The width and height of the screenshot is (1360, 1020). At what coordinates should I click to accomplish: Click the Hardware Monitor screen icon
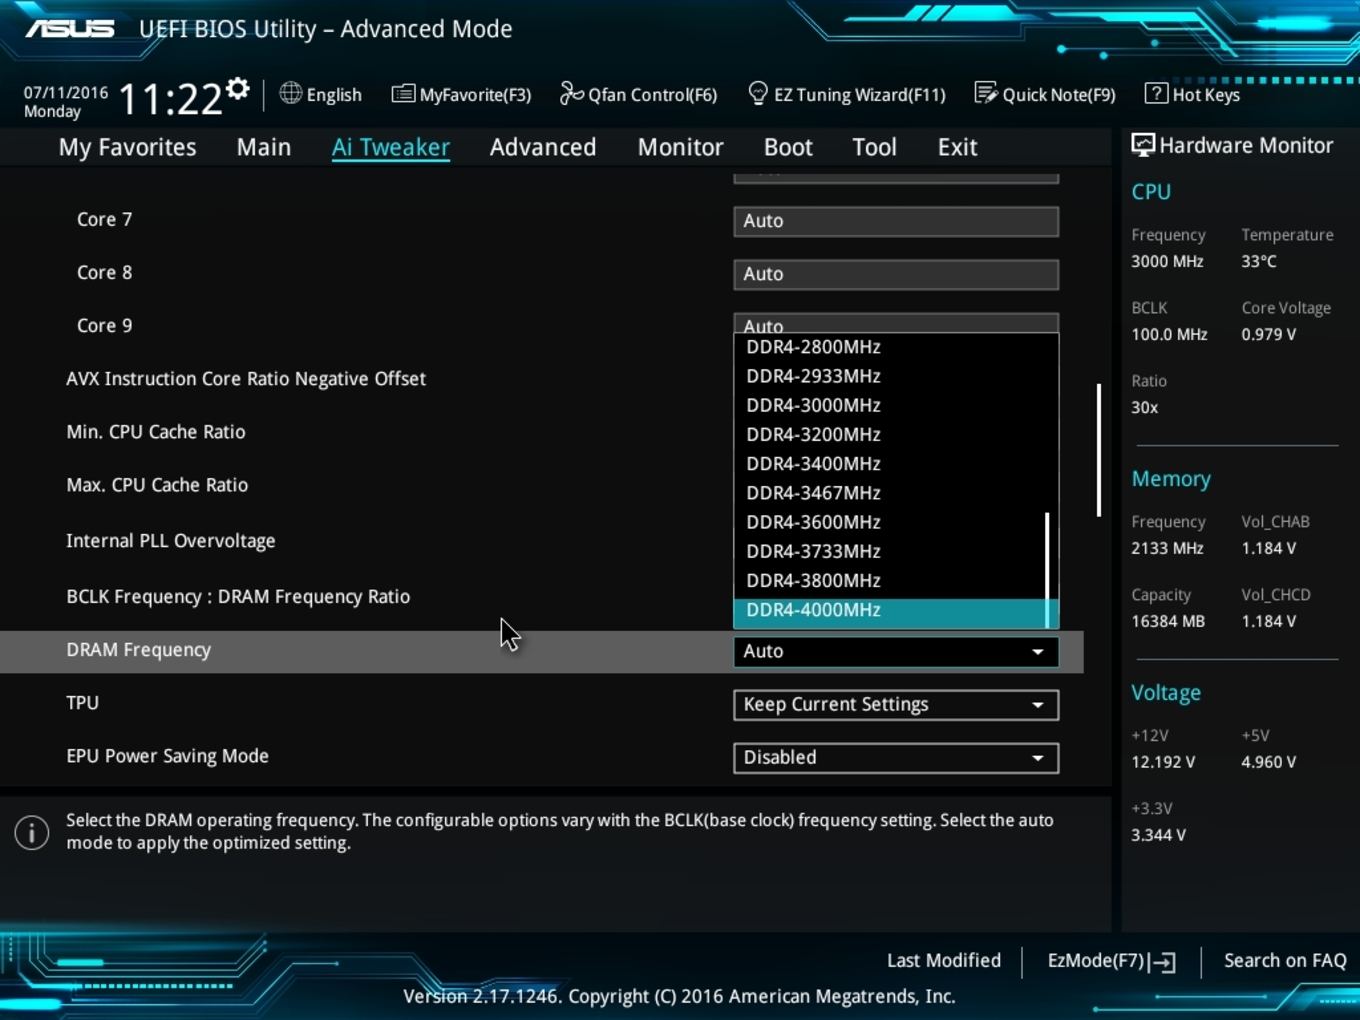(x=1143, y=145)
